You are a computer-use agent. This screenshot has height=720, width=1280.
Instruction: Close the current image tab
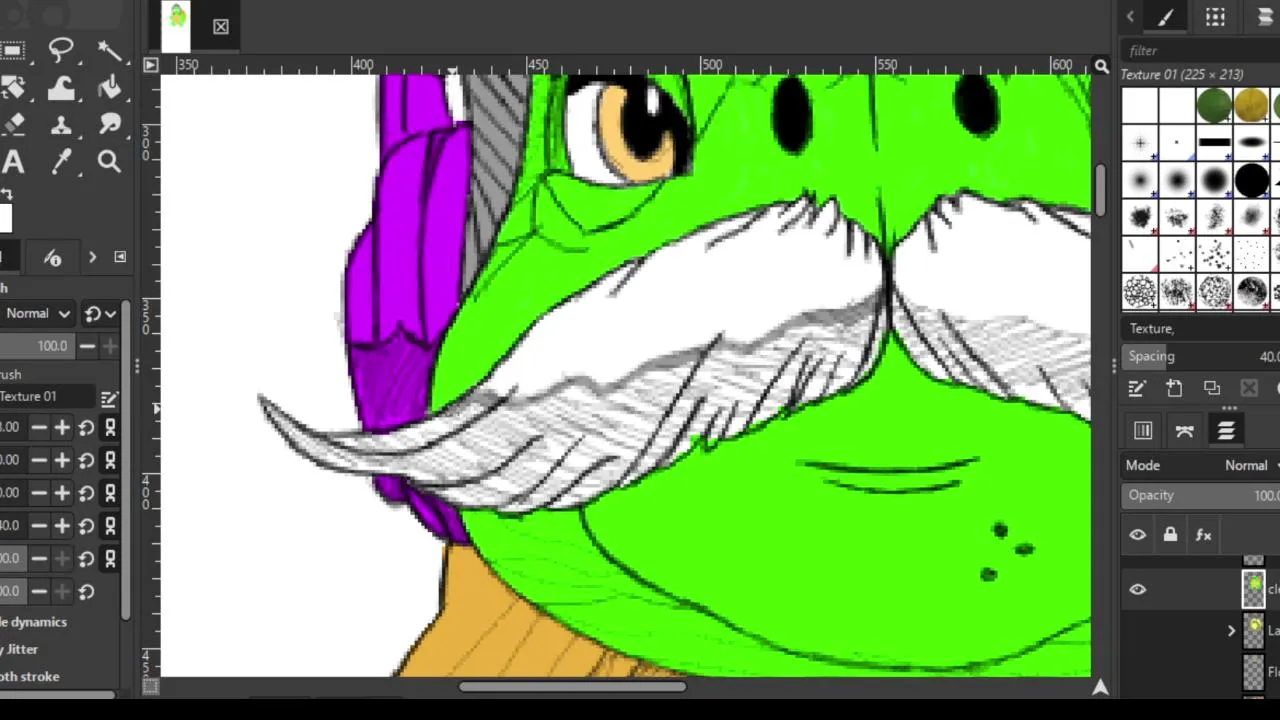(221, 27)
